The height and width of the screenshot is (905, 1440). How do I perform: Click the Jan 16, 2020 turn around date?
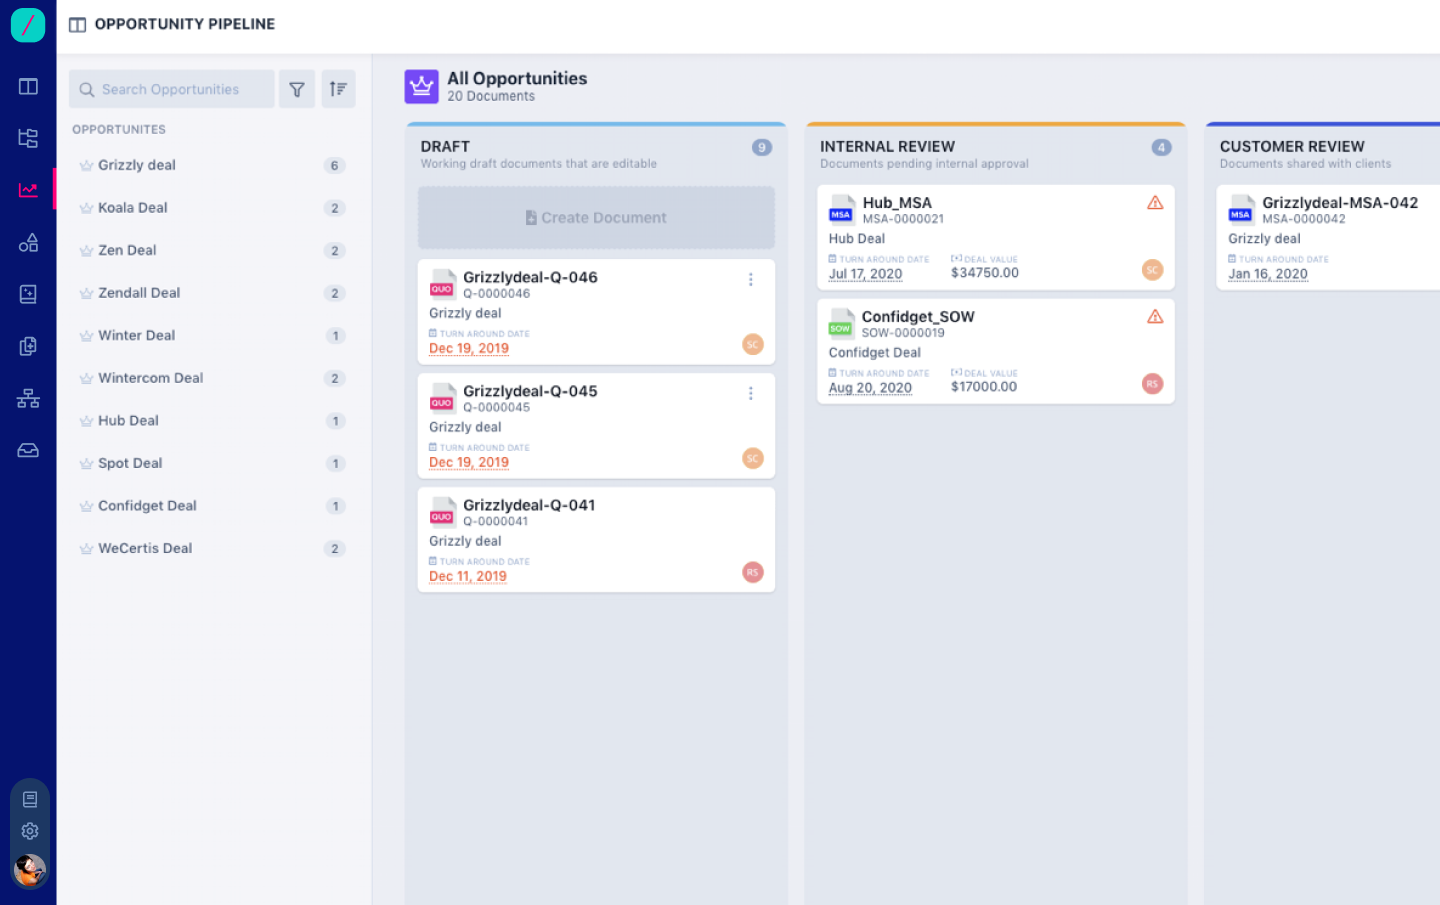(1268, 274)
